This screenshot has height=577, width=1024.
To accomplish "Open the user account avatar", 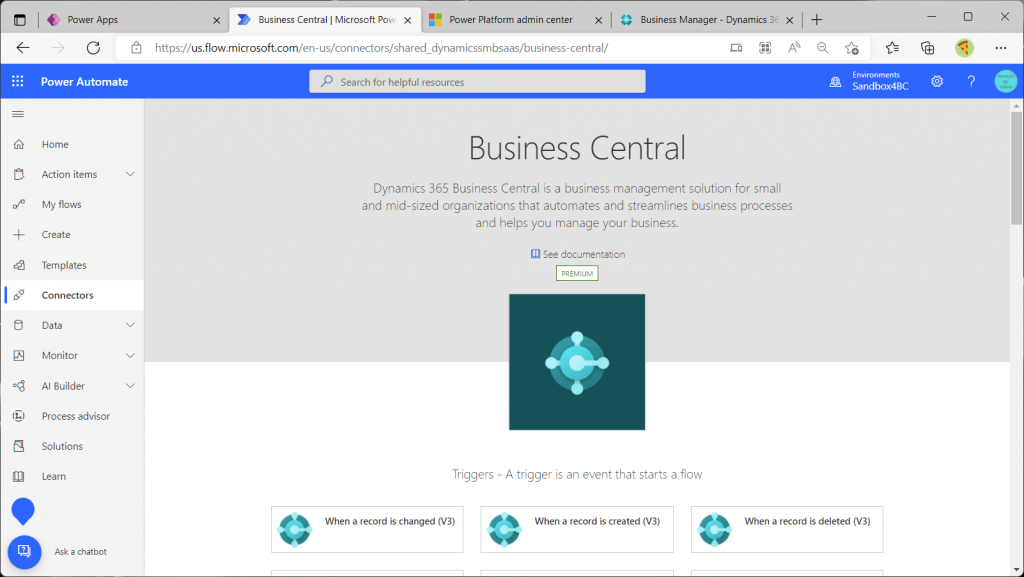I will click(x=1006, y=81).
